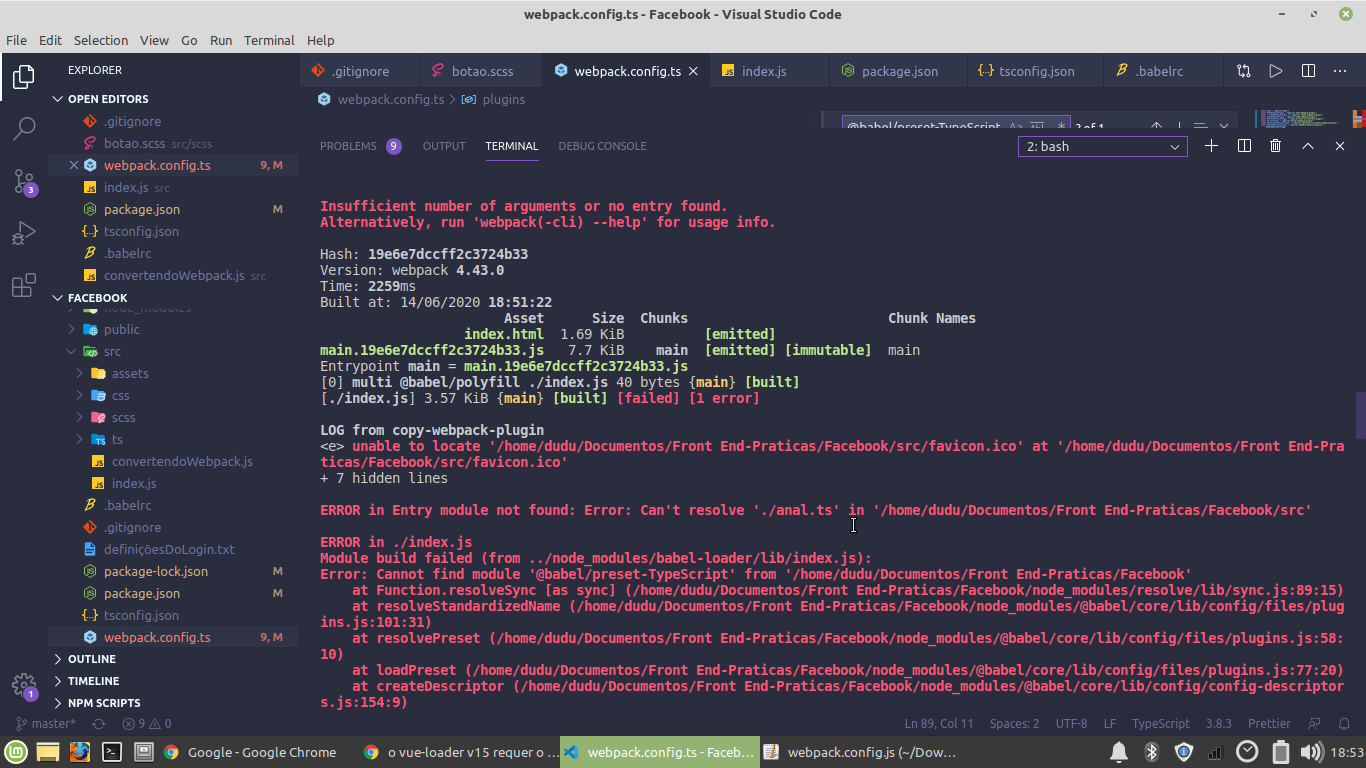Launch Firefox from the taskbar

(80, 752)
